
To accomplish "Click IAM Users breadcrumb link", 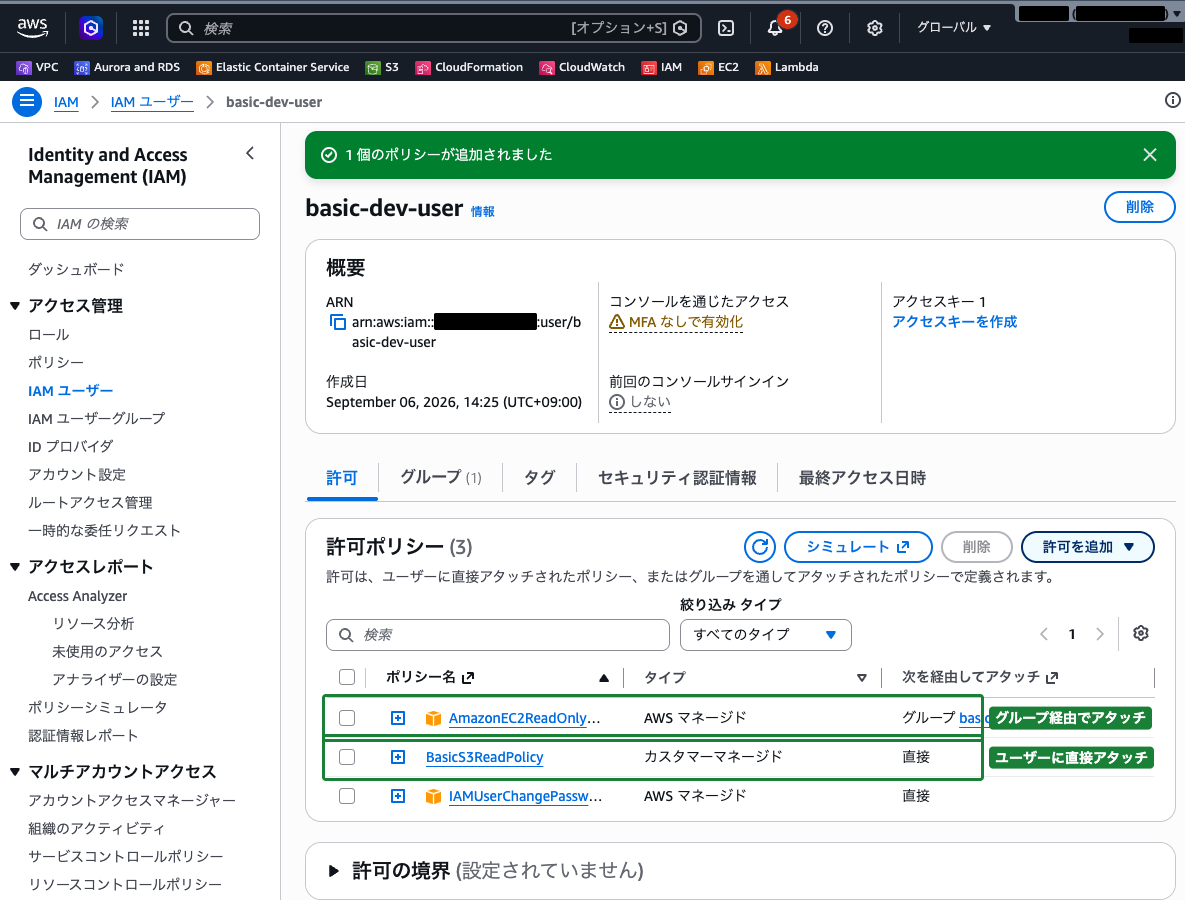I will pyautogui.click(x=152, y=102).
